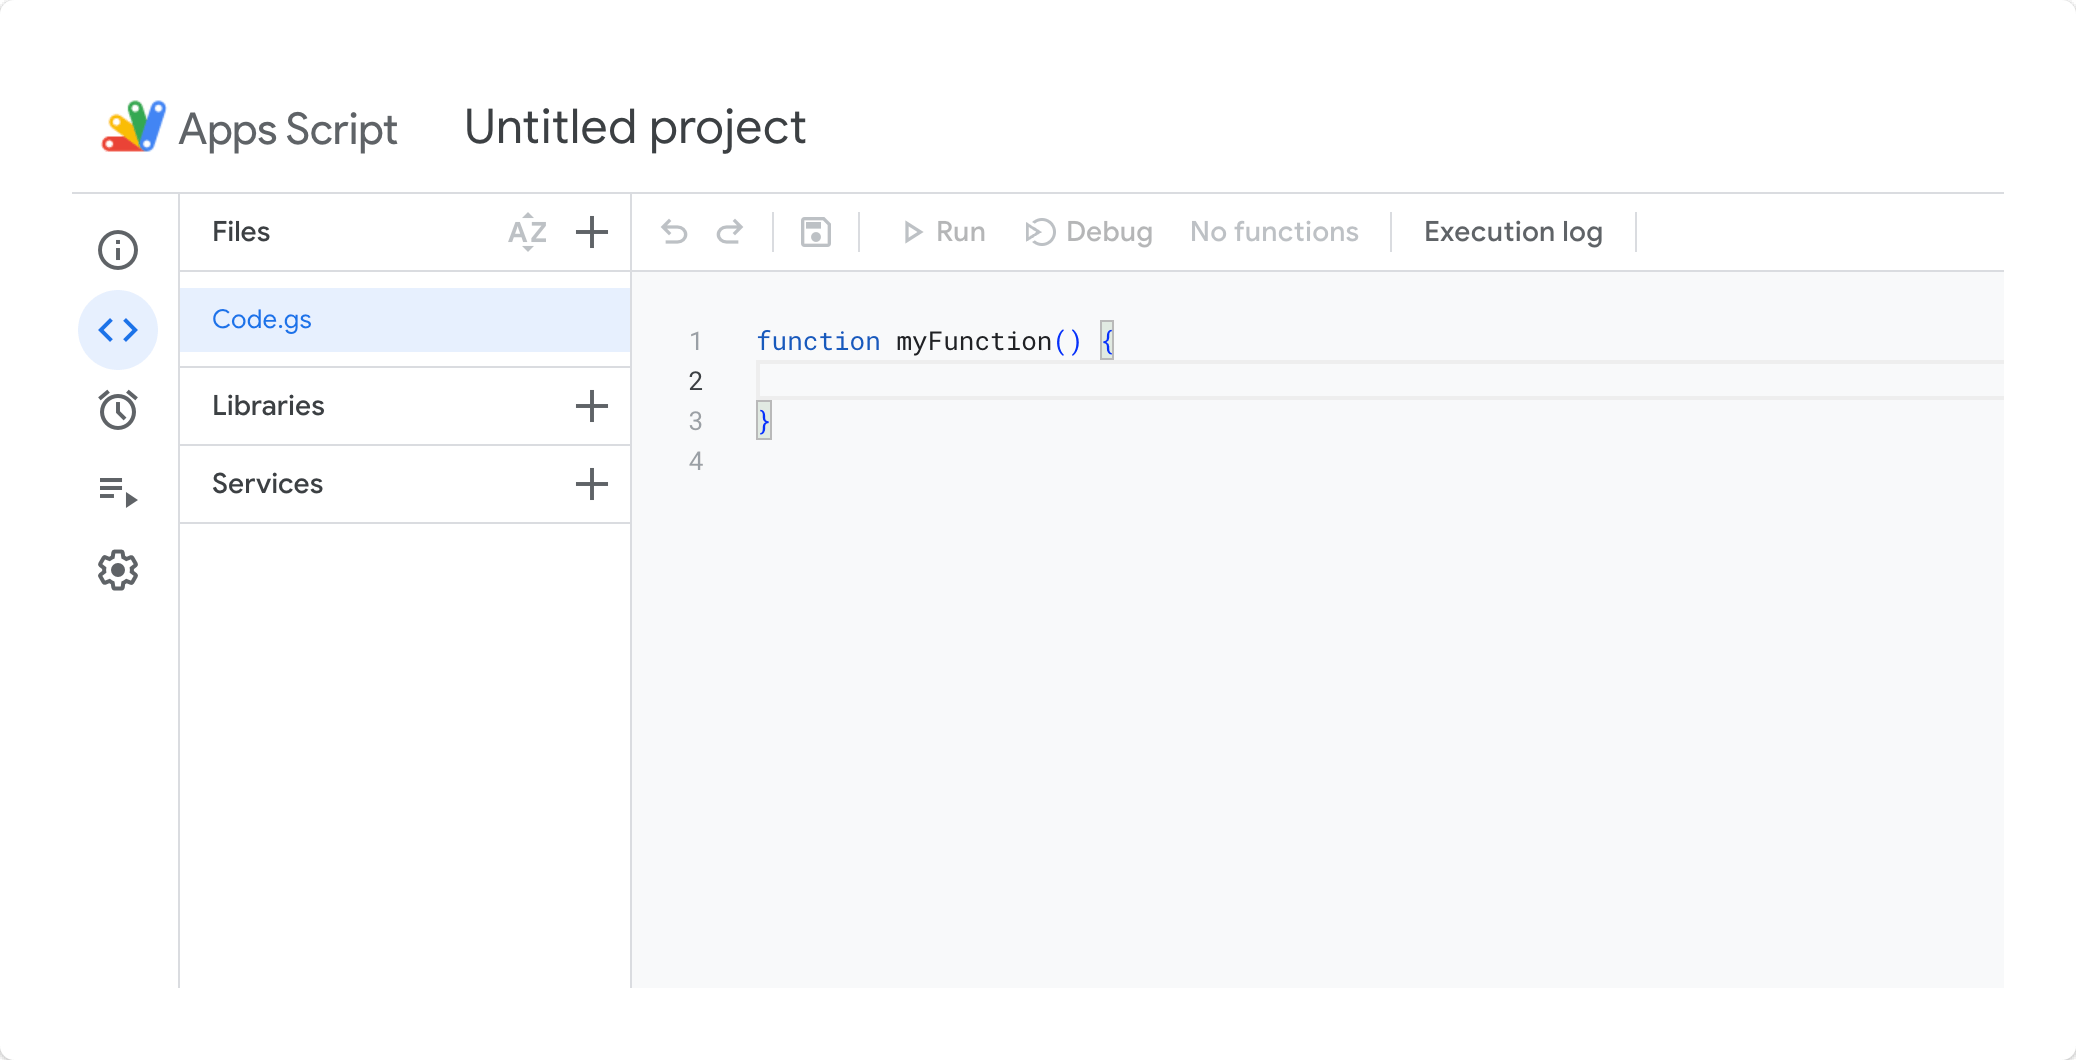2076x1060 pixels.
Task: Add a service to the project
Action: pyautogui.click(x=592, y=484)
